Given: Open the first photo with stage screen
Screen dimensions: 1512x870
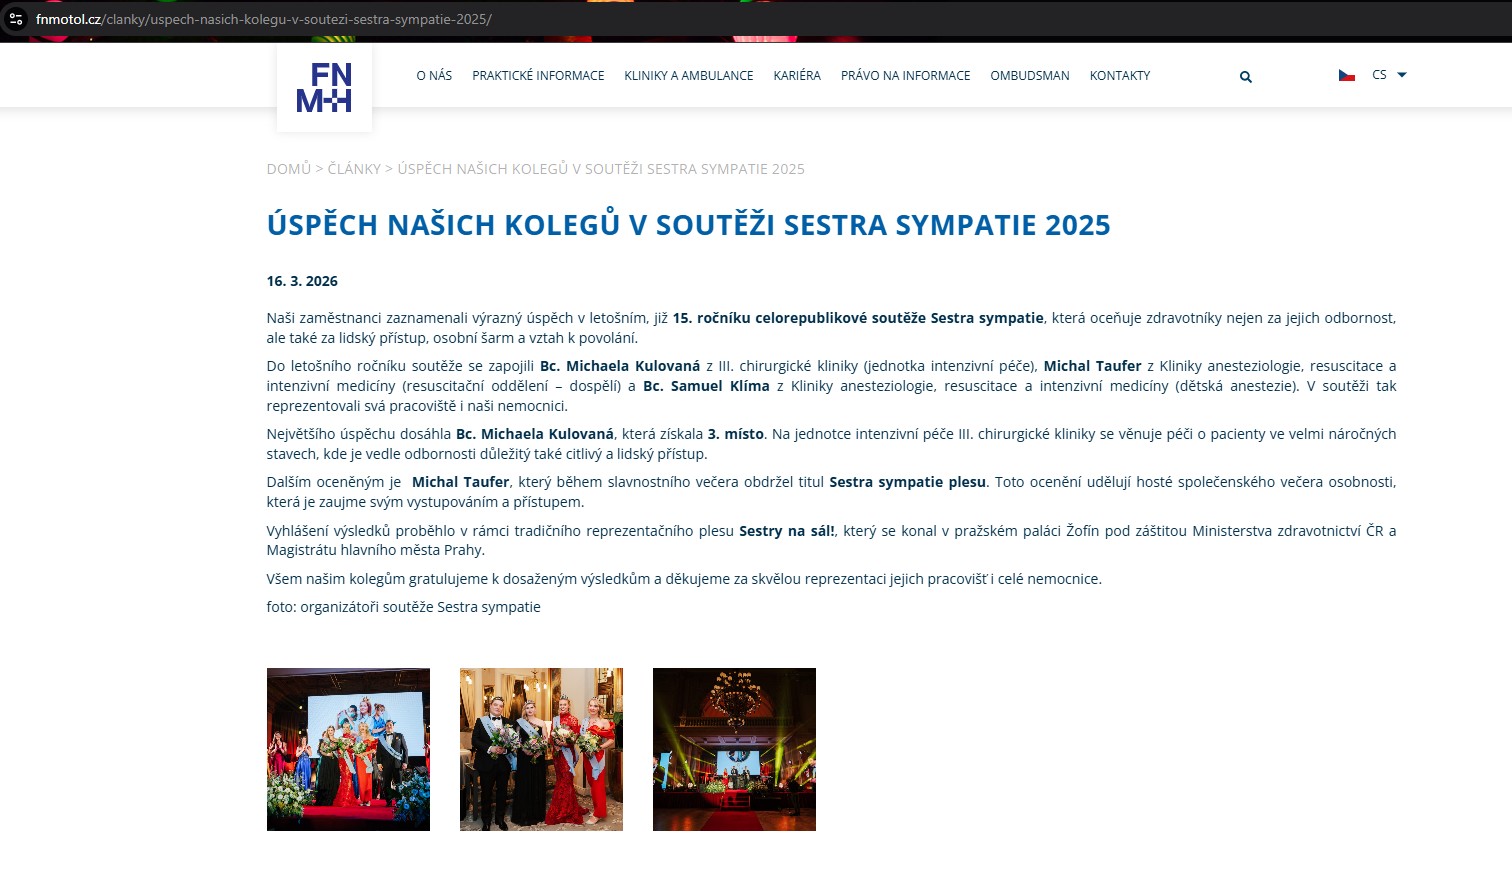Looking at the screenshot, I should point(348,749).
